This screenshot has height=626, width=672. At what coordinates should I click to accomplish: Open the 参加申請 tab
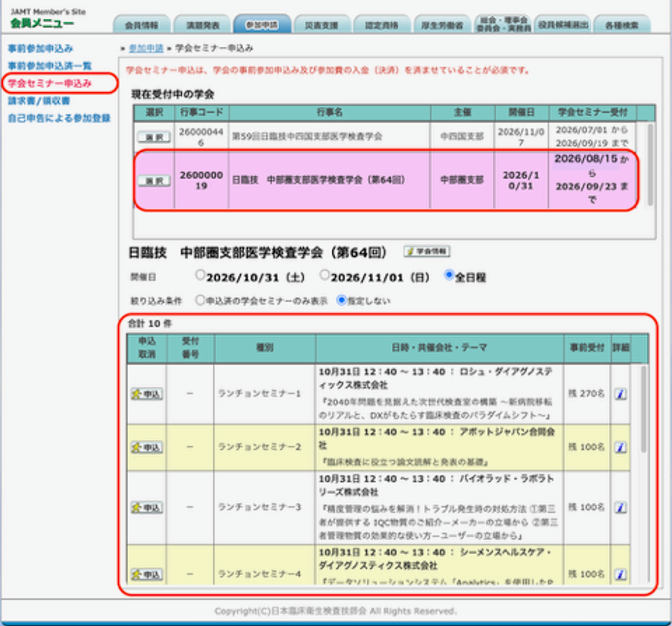tap(262, 24)
